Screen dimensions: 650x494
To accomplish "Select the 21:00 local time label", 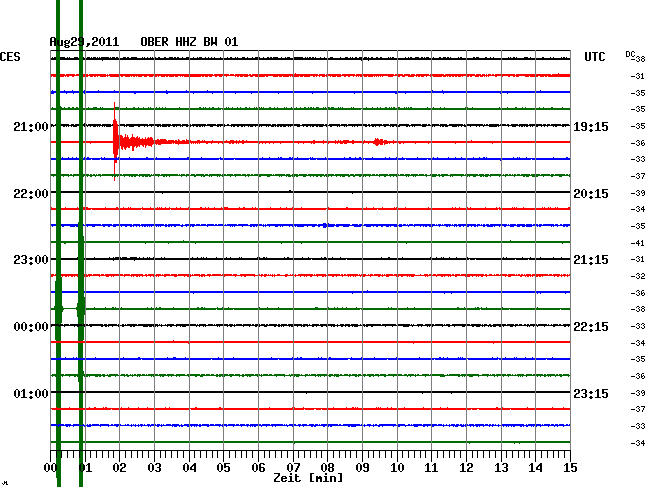I will click(31, 126).
